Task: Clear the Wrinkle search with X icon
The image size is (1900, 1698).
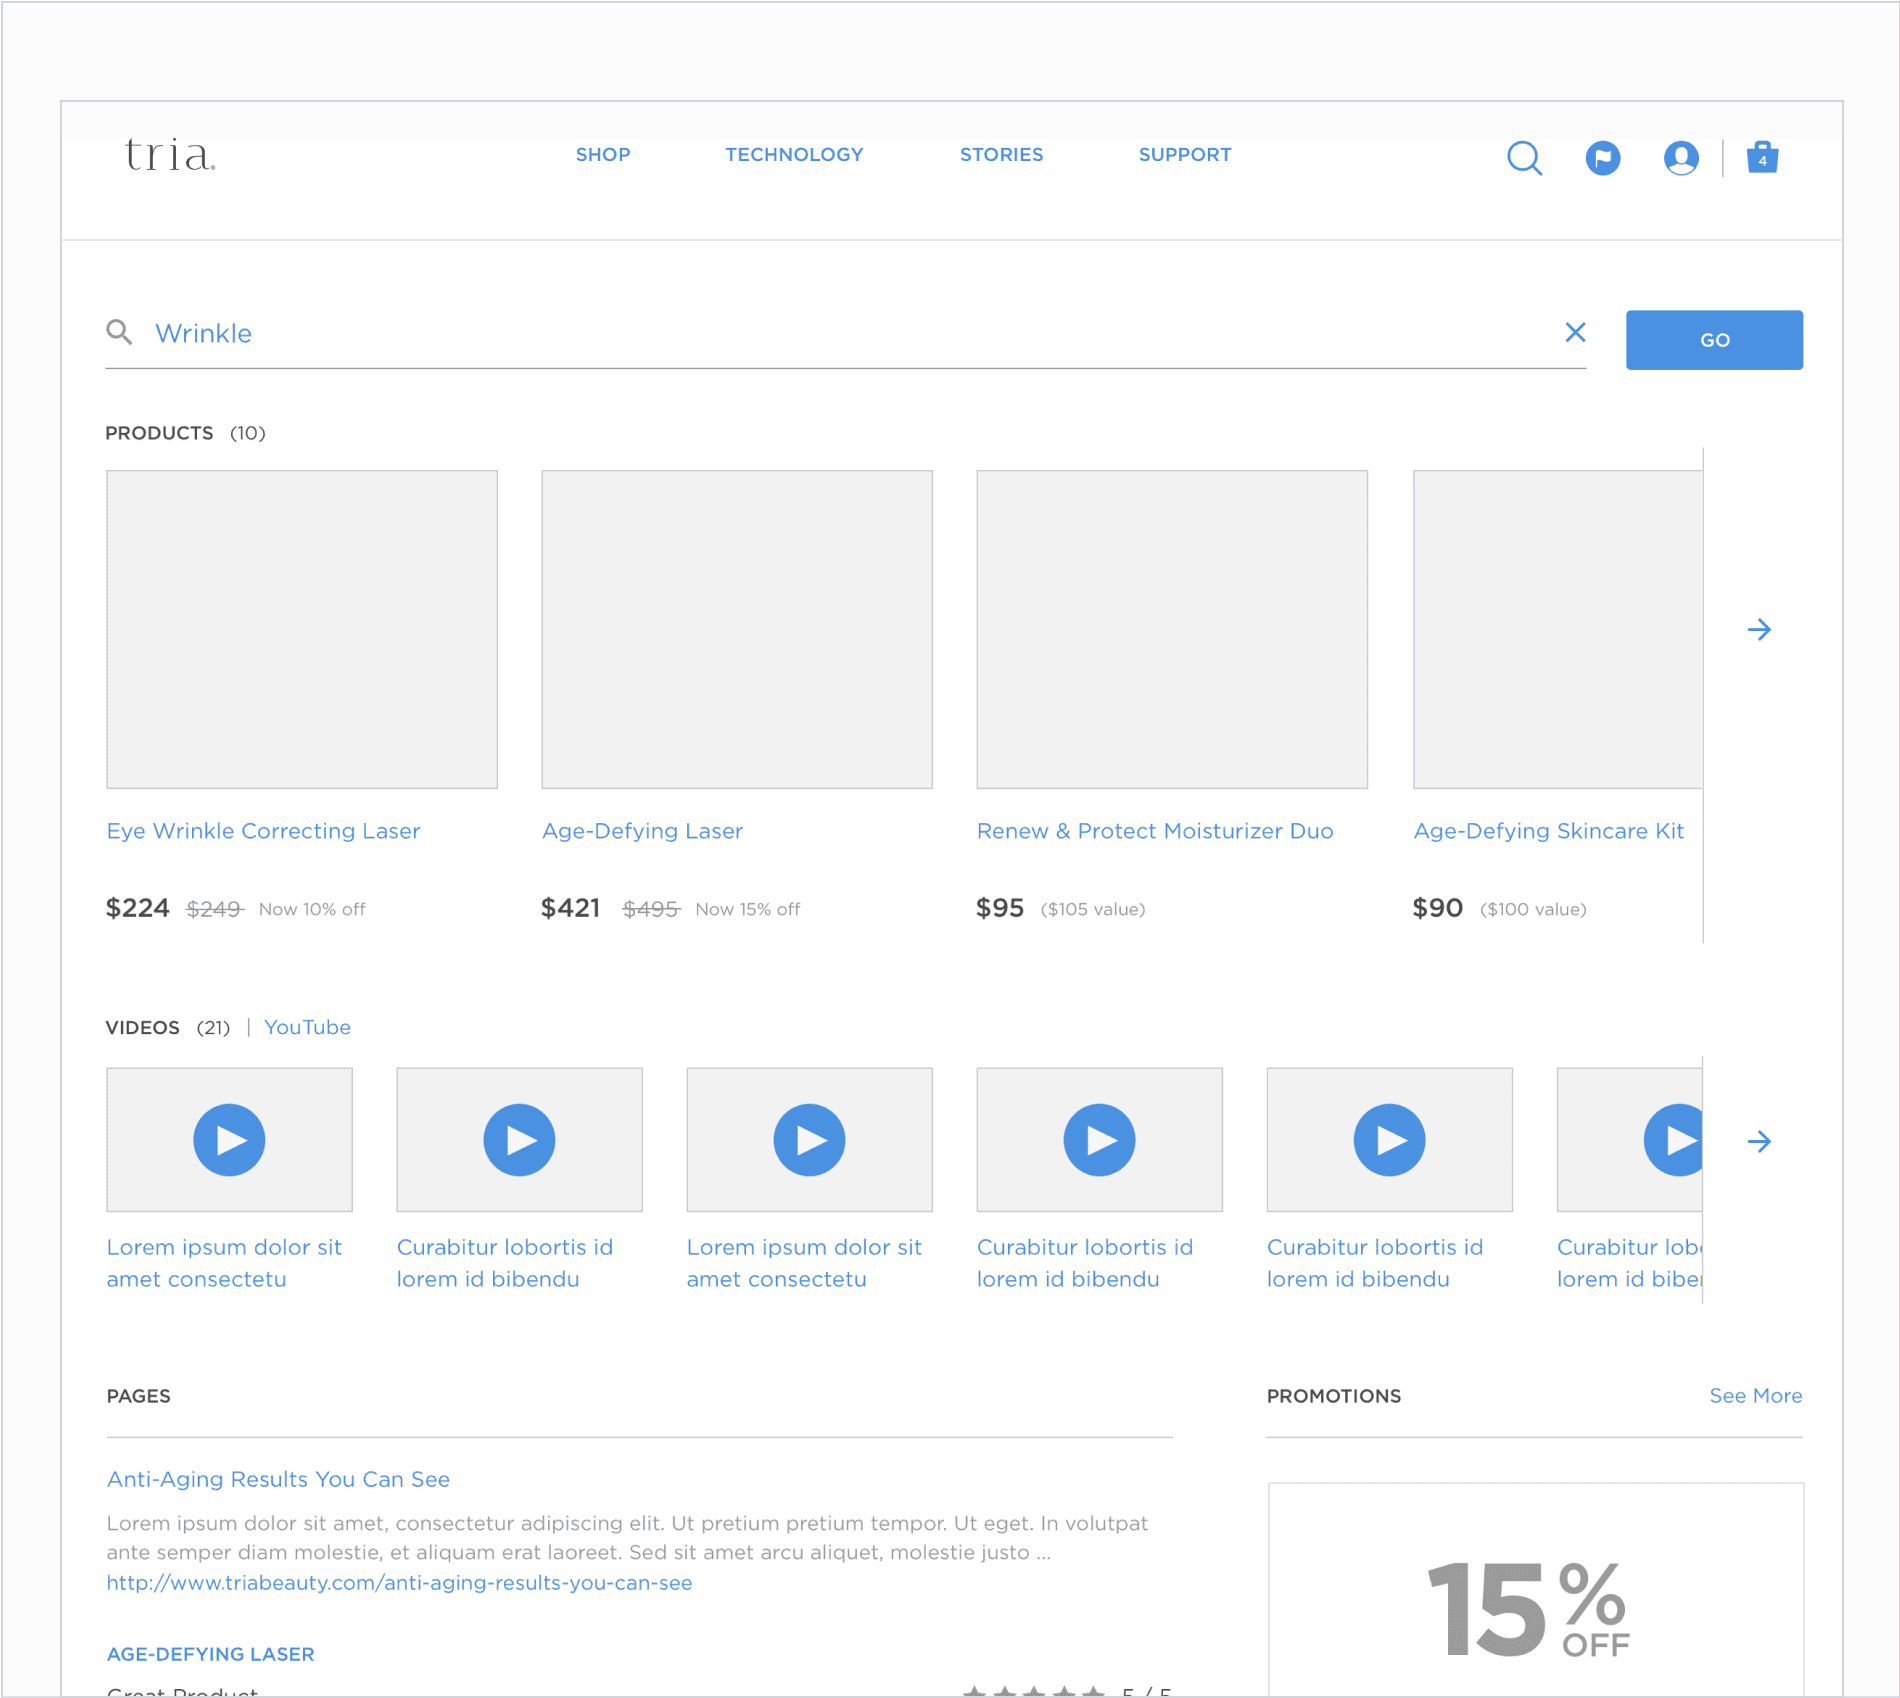Action: click(1575, 333)
